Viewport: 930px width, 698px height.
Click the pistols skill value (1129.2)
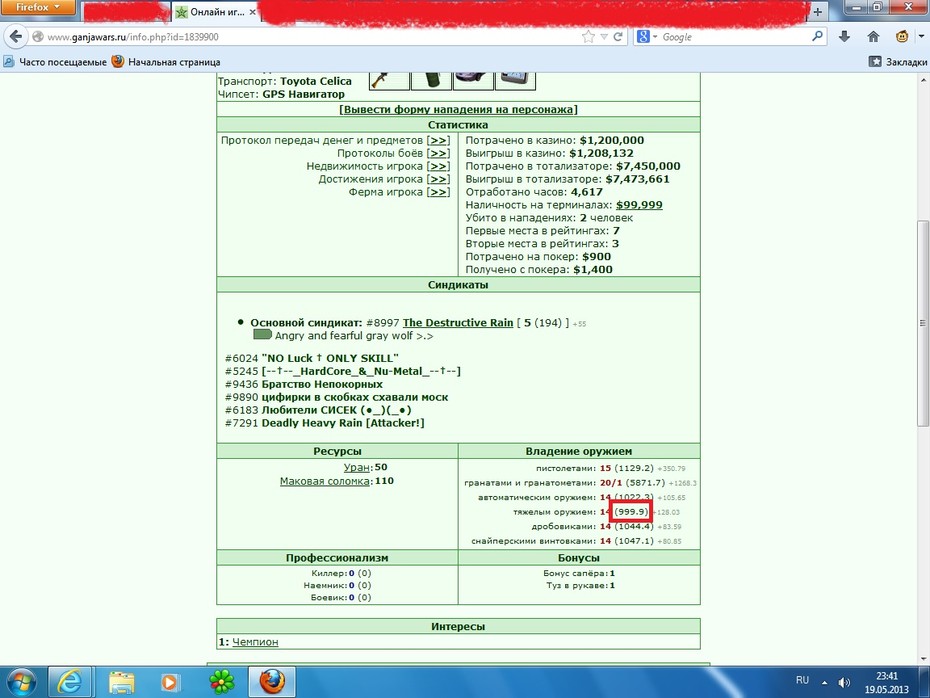(x=633, y=468)
